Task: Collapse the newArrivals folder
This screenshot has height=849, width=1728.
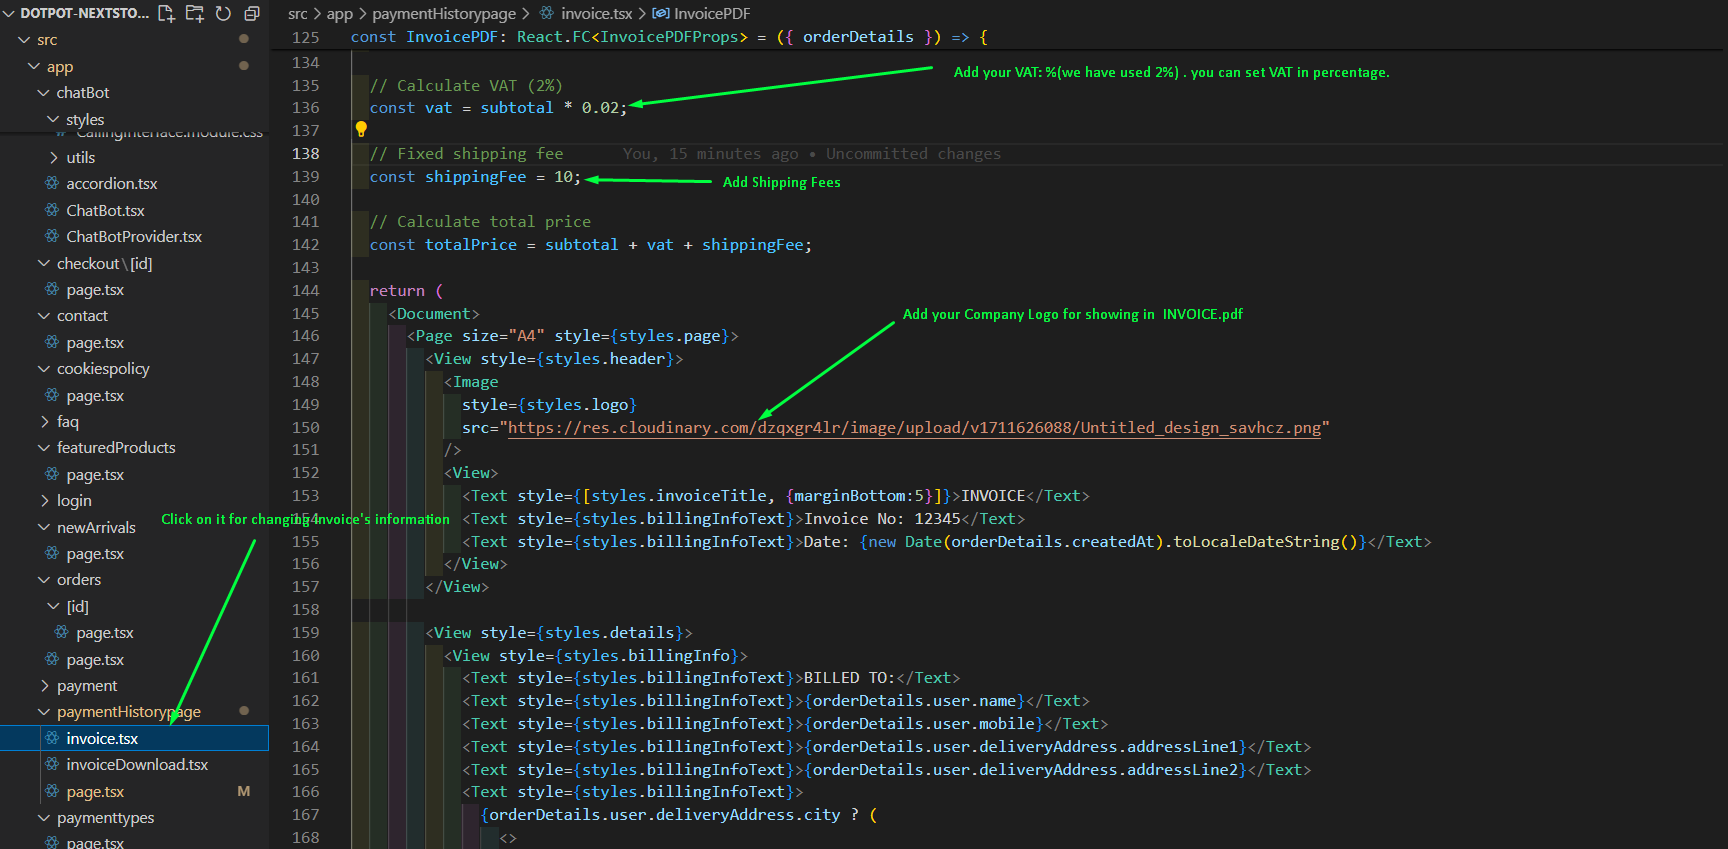Action: pos(44,527)
